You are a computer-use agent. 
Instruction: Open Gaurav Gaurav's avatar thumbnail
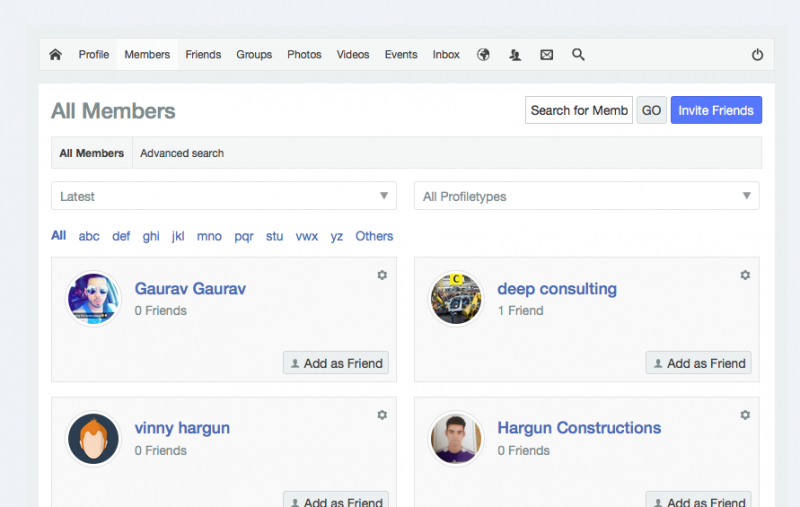93,299
